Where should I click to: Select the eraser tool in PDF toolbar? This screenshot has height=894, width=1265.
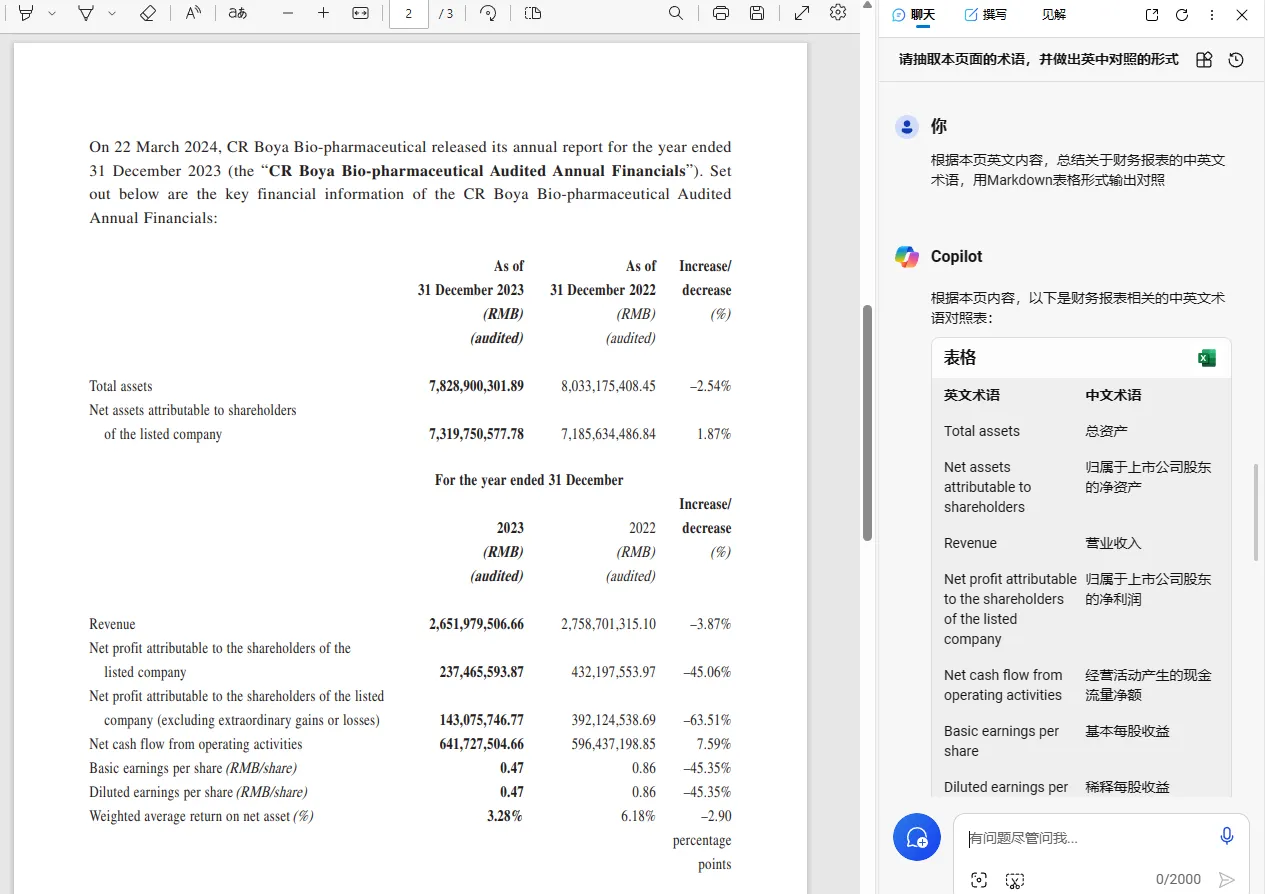coord(148,13)
